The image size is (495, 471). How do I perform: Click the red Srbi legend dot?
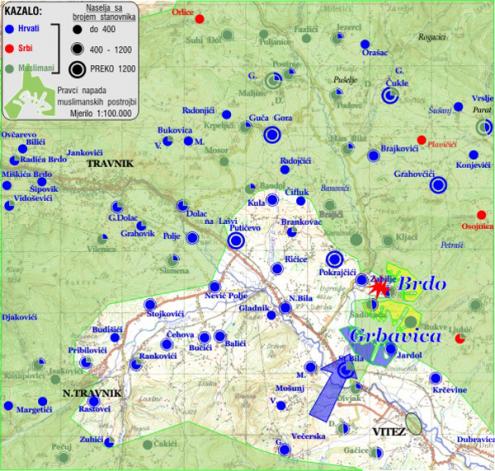point(10,49)
